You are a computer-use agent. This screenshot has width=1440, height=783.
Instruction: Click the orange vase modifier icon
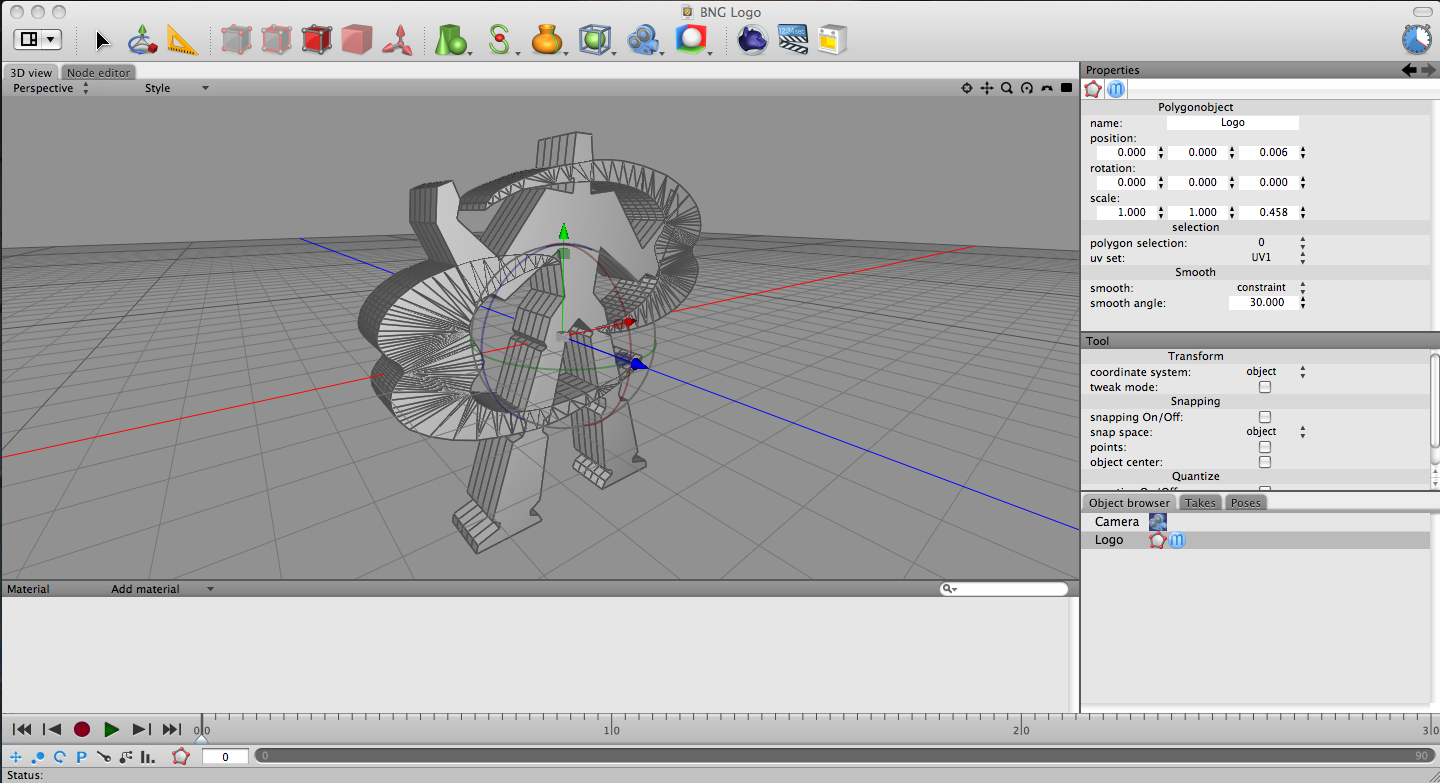click(x=546, y=41)
